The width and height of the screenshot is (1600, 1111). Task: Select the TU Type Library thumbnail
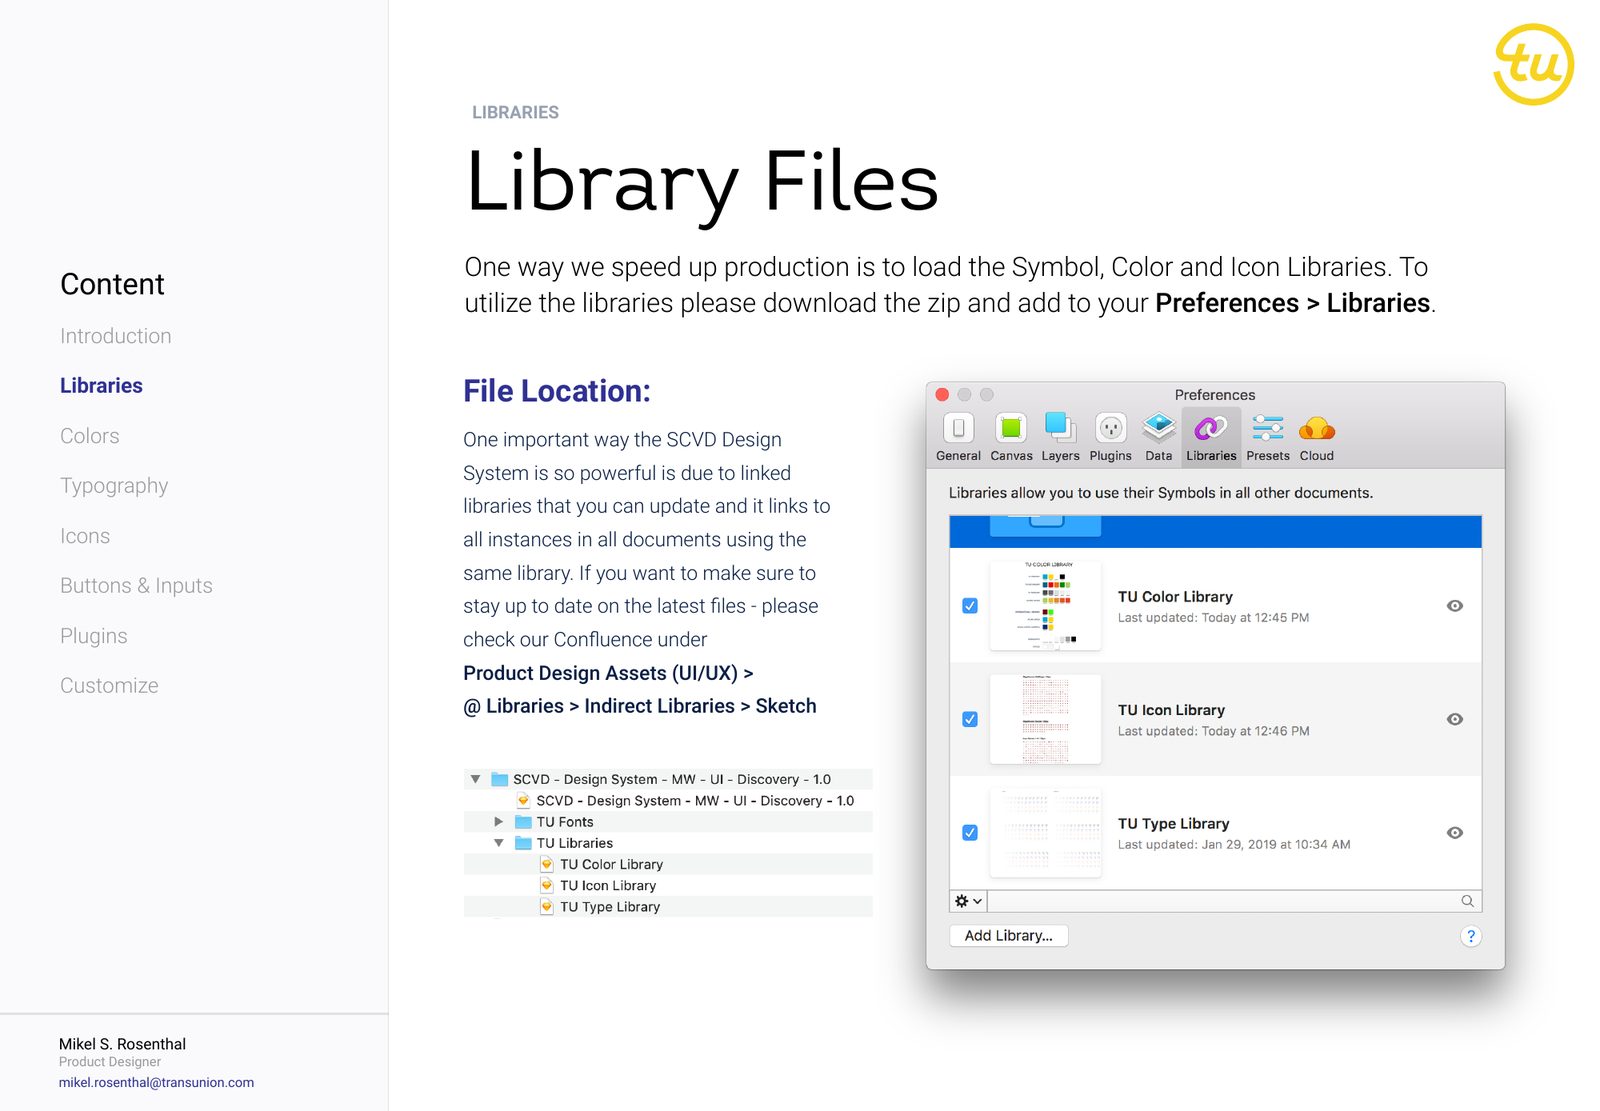[1045, 833]
